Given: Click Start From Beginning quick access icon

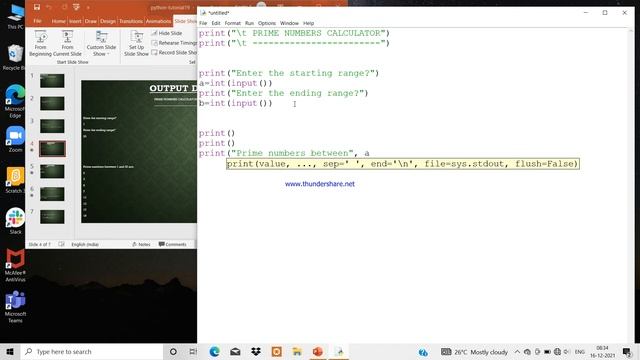Looking at the screenshot, I should pyautogui.click(x=76, y=7).
